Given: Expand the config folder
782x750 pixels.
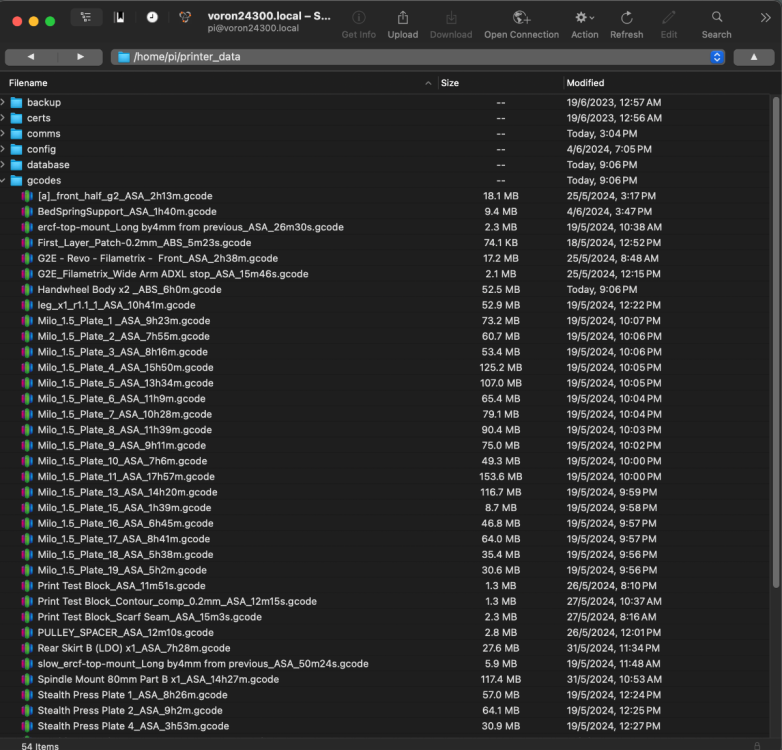Looking at the screenshot, I should 3,149.
